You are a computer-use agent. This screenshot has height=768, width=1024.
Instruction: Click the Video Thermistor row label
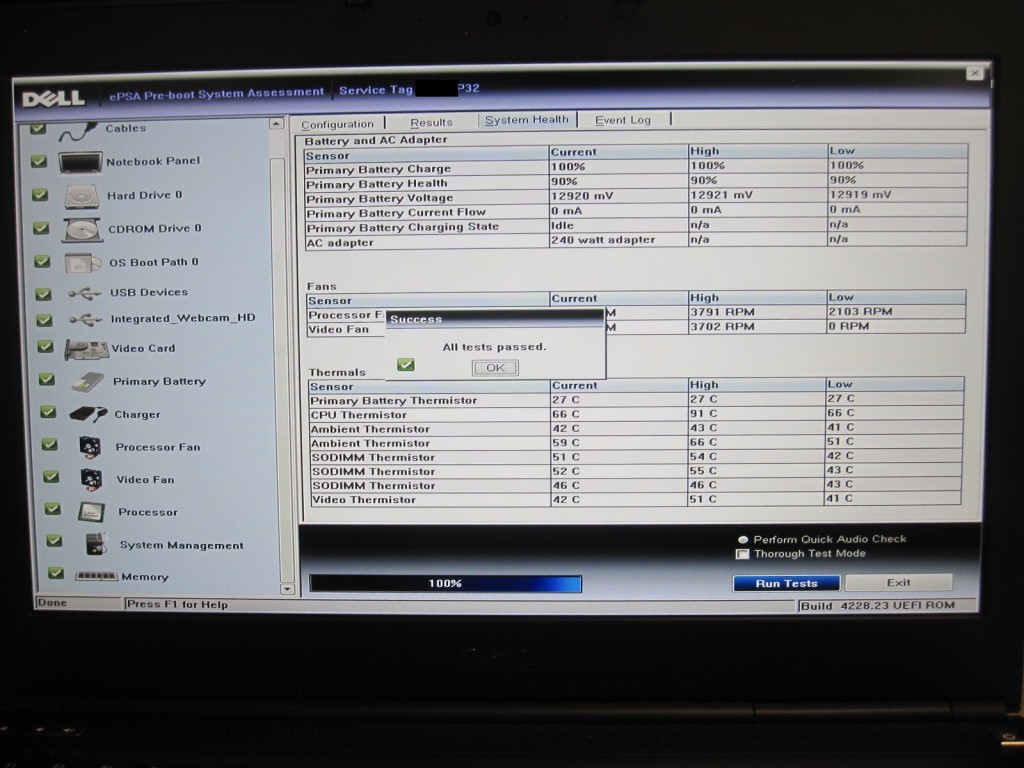364,500
